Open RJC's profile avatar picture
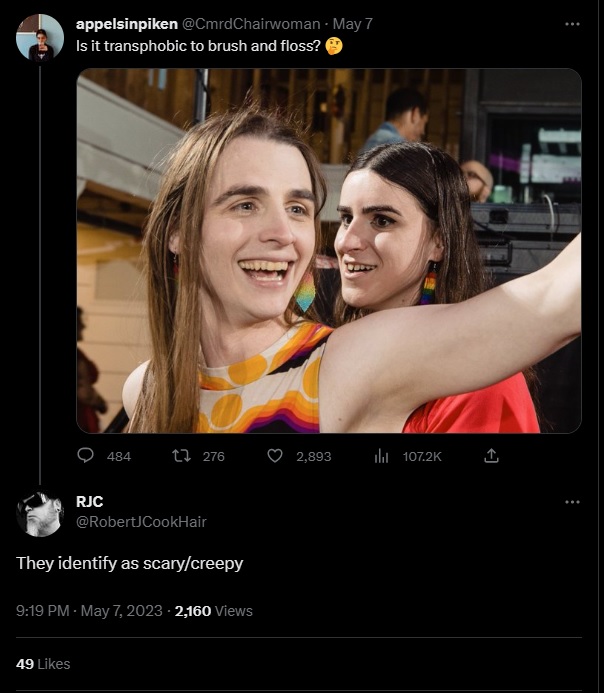Screen dimensions: 604x693 (x=40, y=513)
